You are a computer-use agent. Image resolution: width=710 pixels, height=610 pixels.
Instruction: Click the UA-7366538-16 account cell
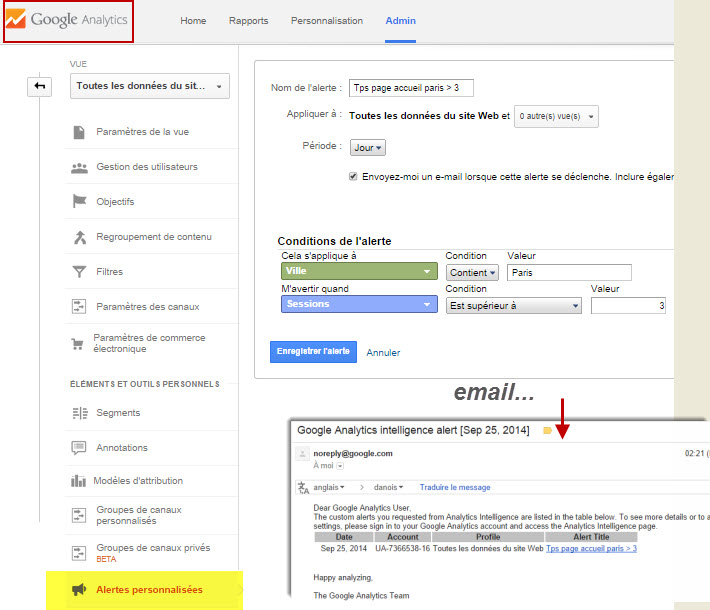pos(403,548)
